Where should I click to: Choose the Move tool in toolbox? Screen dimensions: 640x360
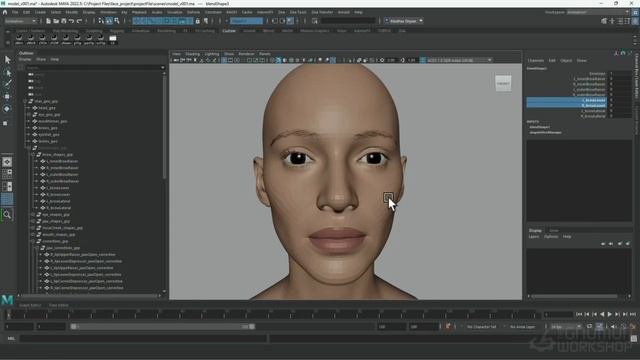(x=7, y=96)
